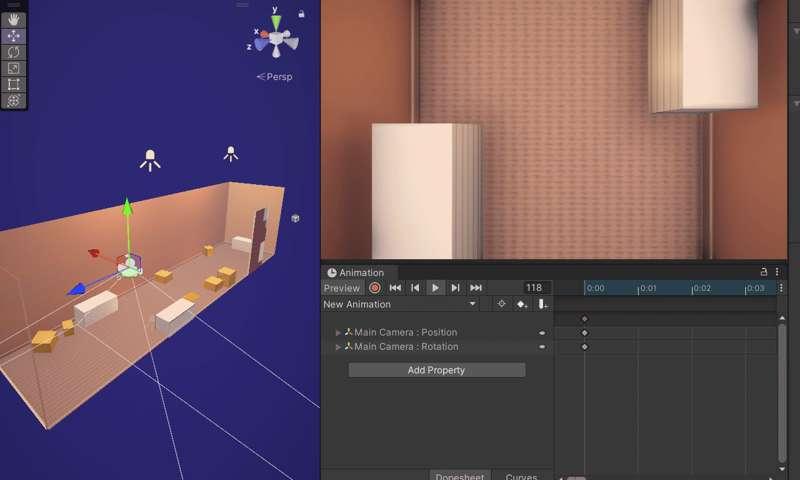Click the 0:00 mark on timeline ruler
800x480 pixels.
[595, 288]
